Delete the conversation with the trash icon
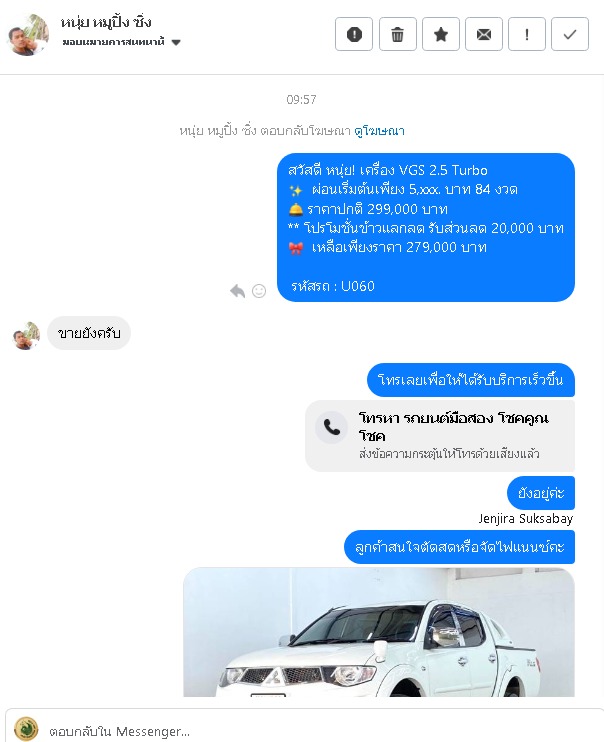Viewport: 604px width, 742px height. (x=398, y=34)
